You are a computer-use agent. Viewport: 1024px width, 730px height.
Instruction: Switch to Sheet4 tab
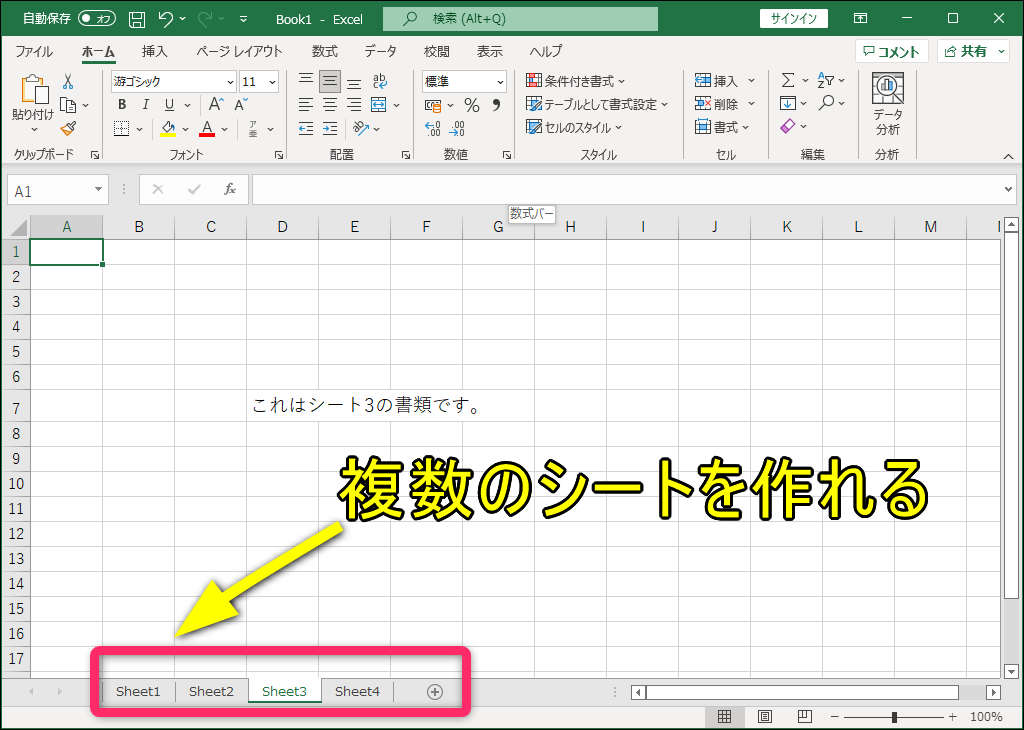(x=357, y=691)
